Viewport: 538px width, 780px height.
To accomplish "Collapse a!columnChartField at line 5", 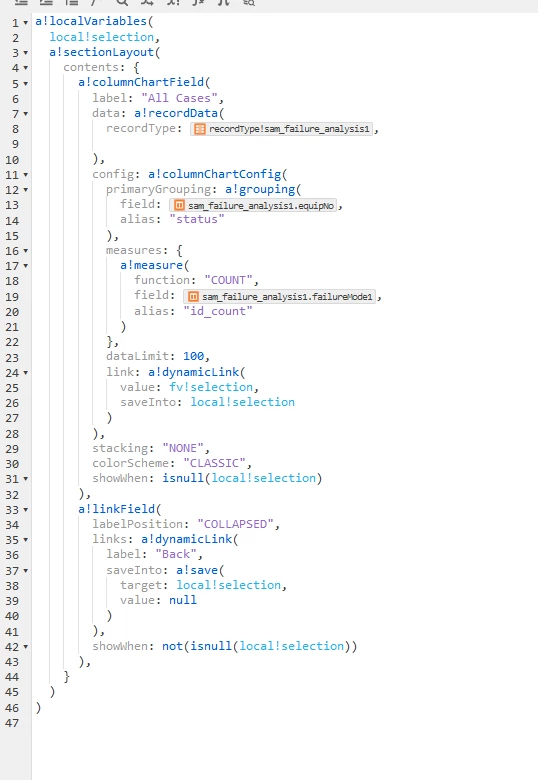I will (25, 84).
